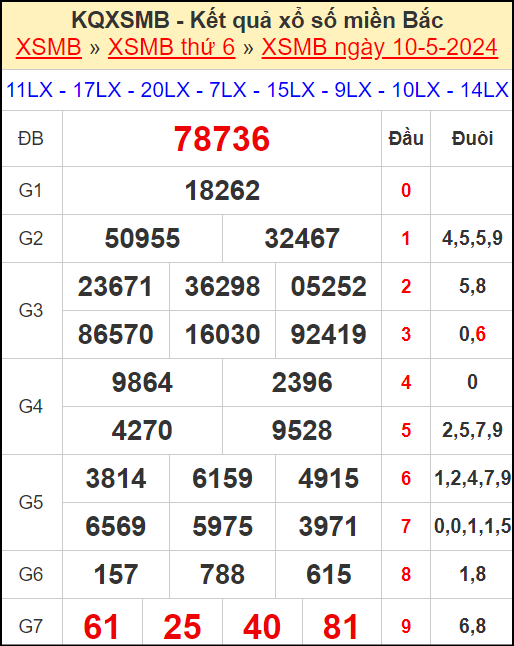This screenshot has width=514, height=646.
Task: Click G5 number 3971
Action: 328,527
